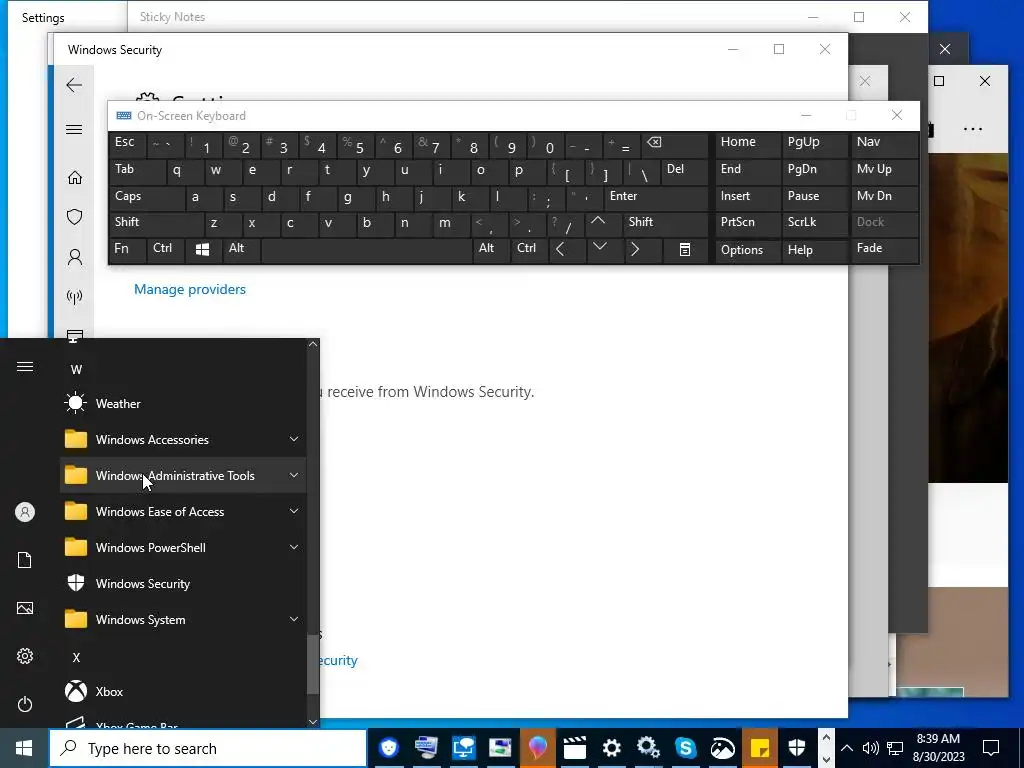Expand Windows Administrative Tools chevron
The width and height of the screenshot is (1024, 768).
tap(294, 475)
